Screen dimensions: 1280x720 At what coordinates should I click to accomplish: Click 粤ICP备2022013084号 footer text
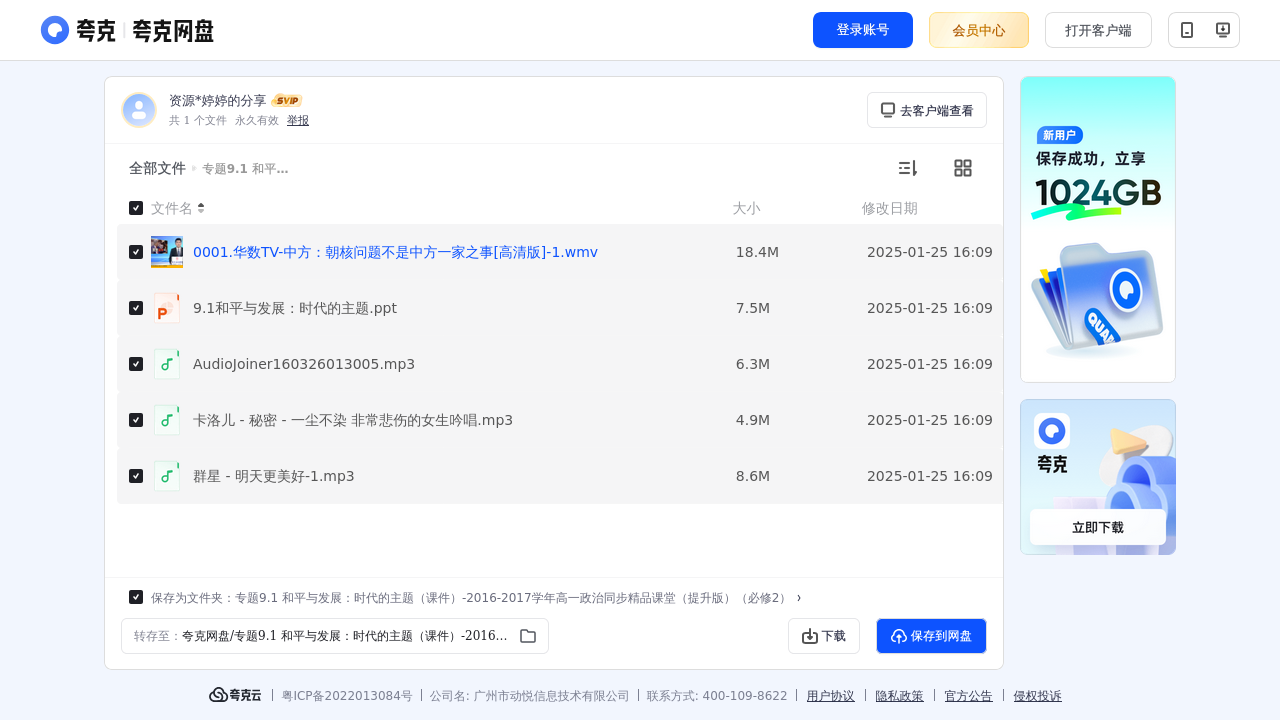347,696
